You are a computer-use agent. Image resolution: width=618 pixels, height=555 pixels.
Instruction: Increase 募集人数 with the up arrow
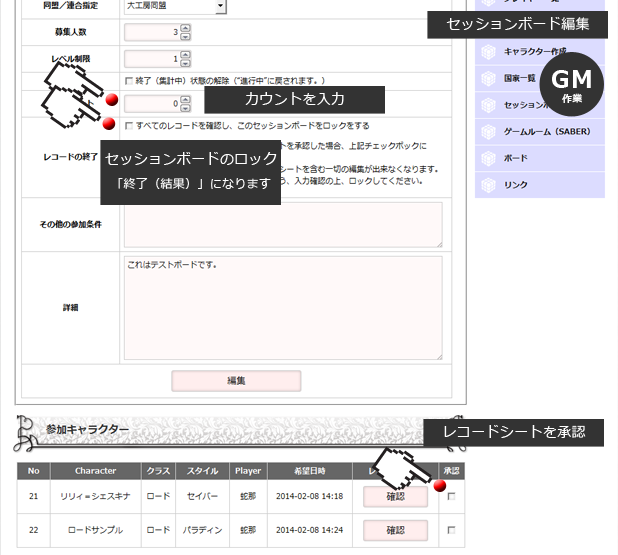[x=185, y=28]
